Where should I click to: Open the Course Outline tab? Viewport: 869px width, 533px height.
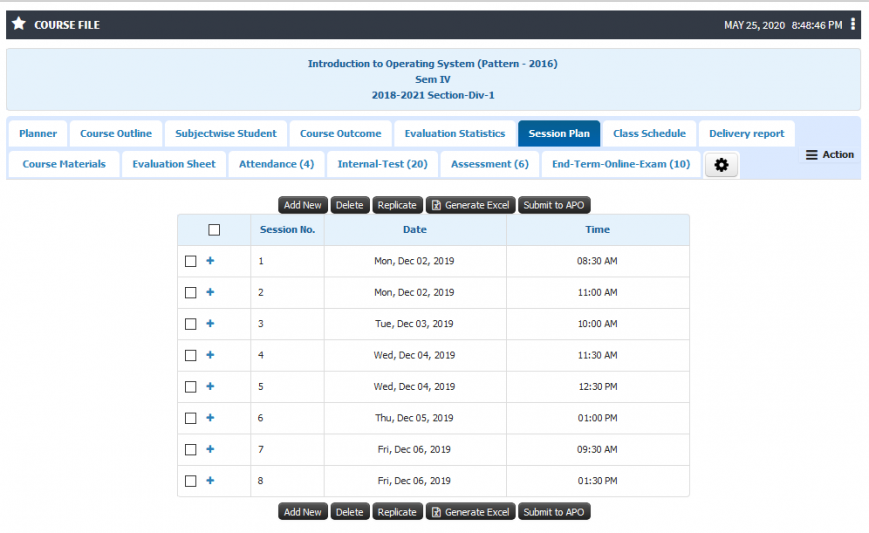click(116, 134)
